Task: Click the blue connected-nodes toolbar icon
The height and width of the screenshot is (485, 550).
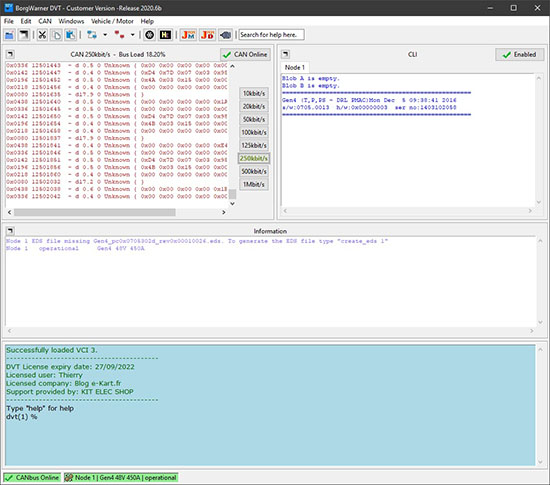Action: point(92,35)
